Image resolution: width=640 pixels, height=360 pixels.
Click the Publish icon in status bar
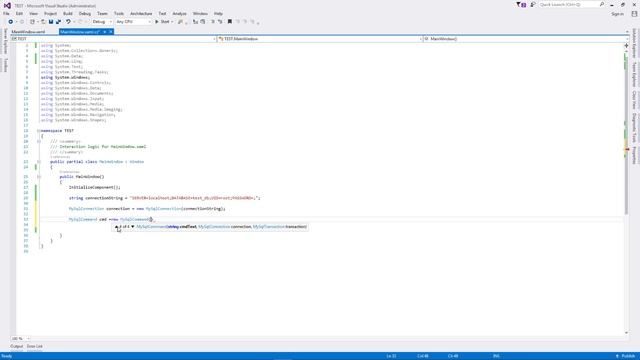[x=617, y=356]
